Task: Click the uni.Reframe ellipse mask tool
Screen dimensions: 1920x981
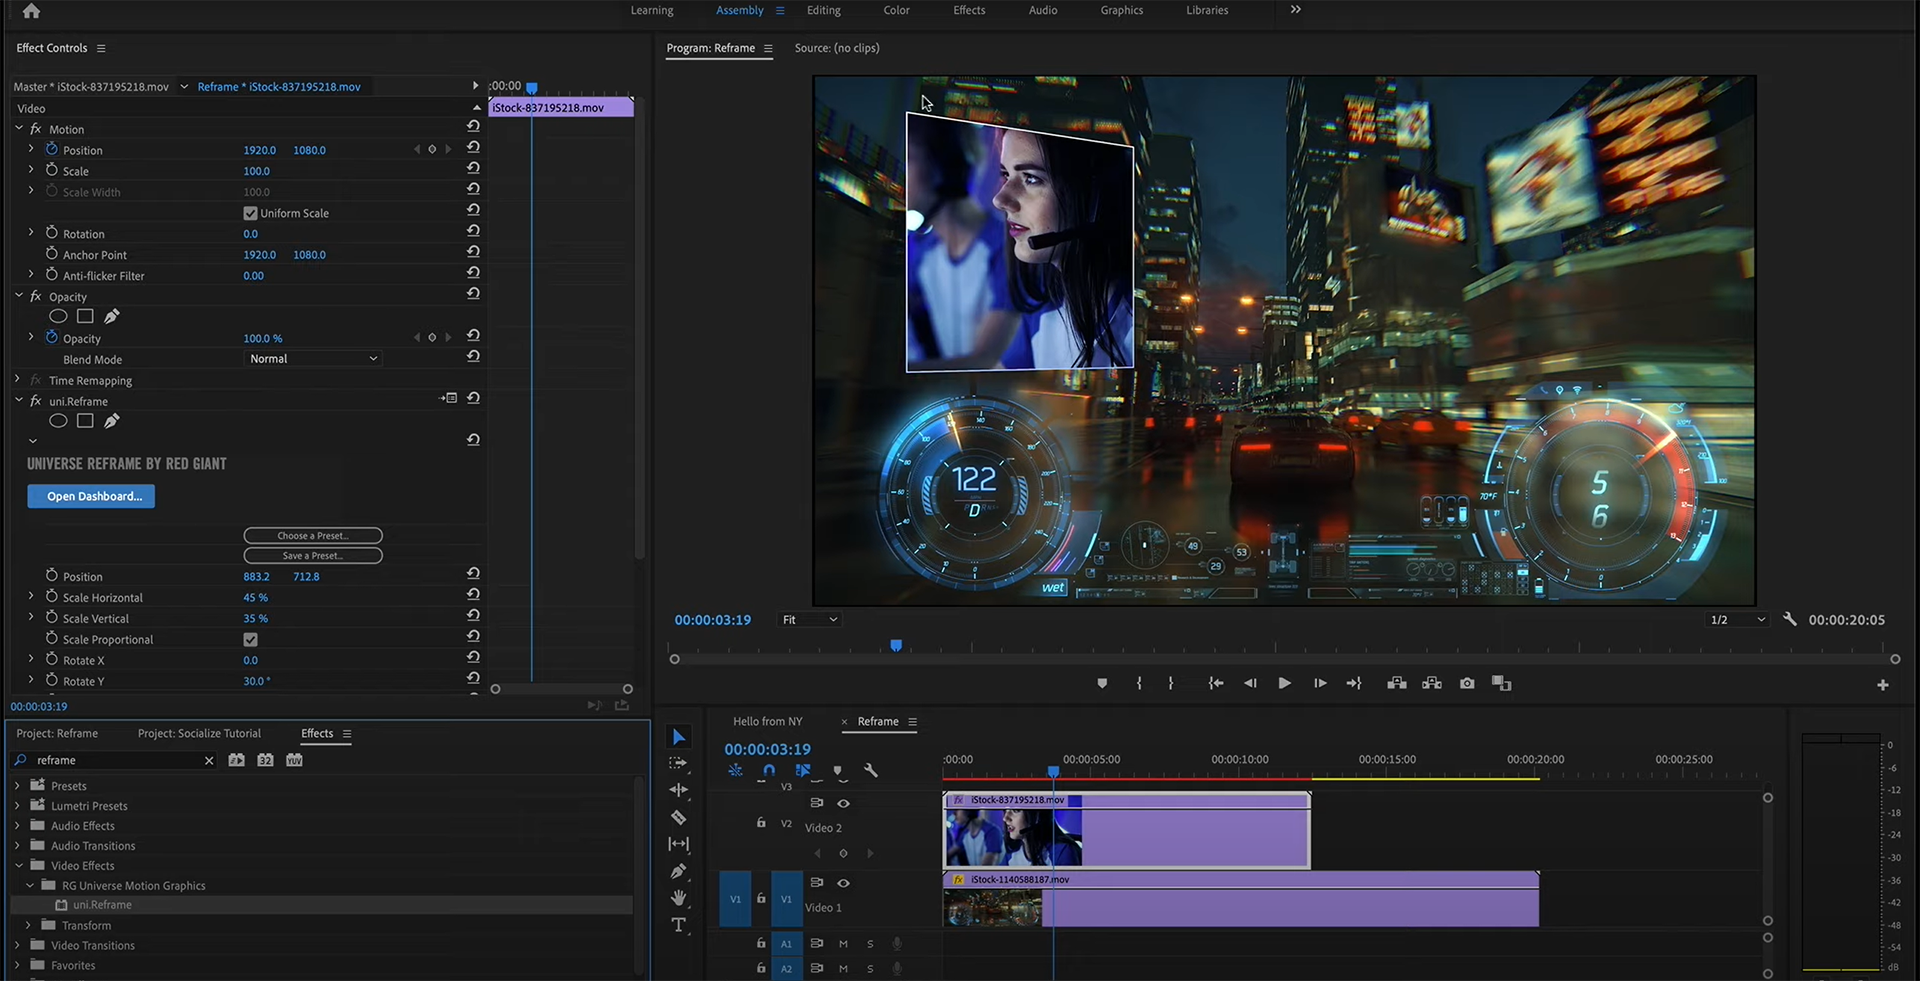Action: click(x=58, y=421)
